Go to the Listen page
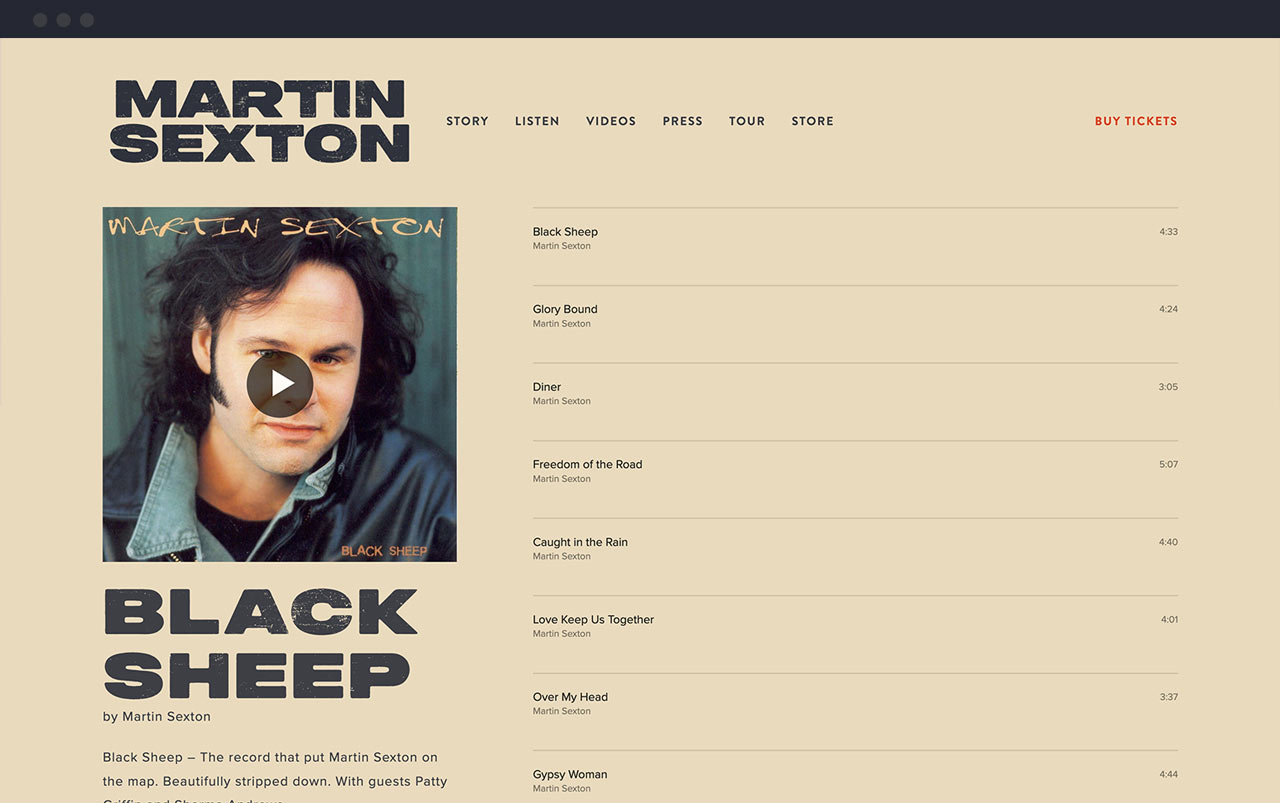Screen dimensions: 1280x803 click(537, 121)
